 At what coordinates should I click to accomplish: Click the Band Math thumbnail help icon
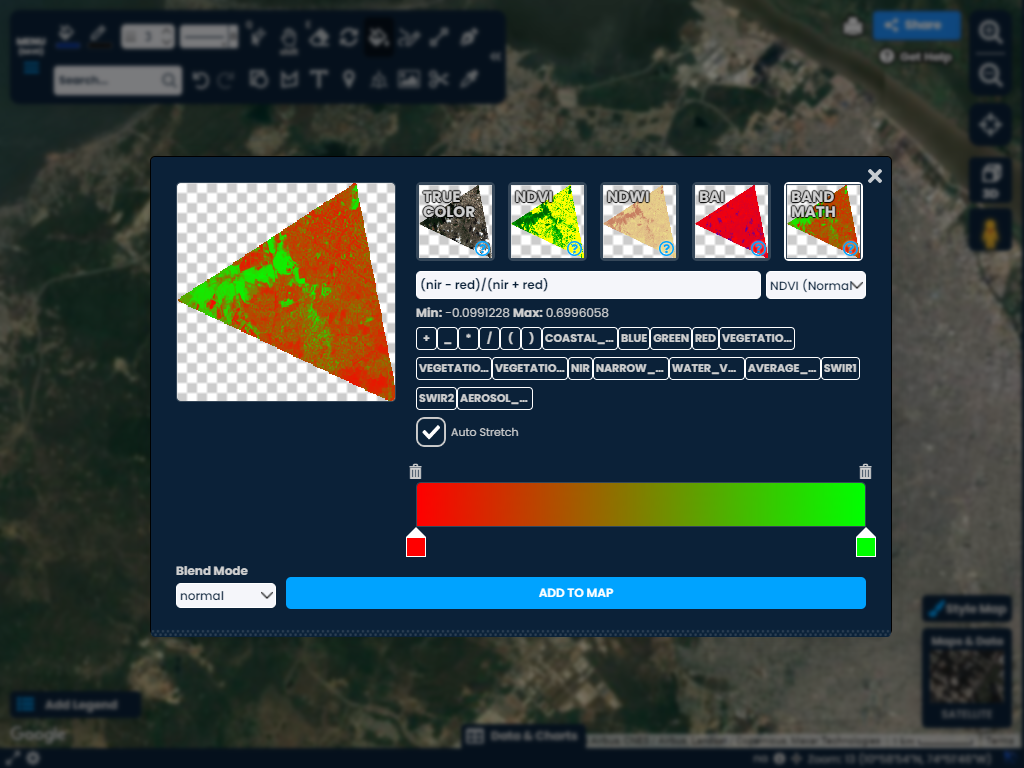(x=850, y=248)
